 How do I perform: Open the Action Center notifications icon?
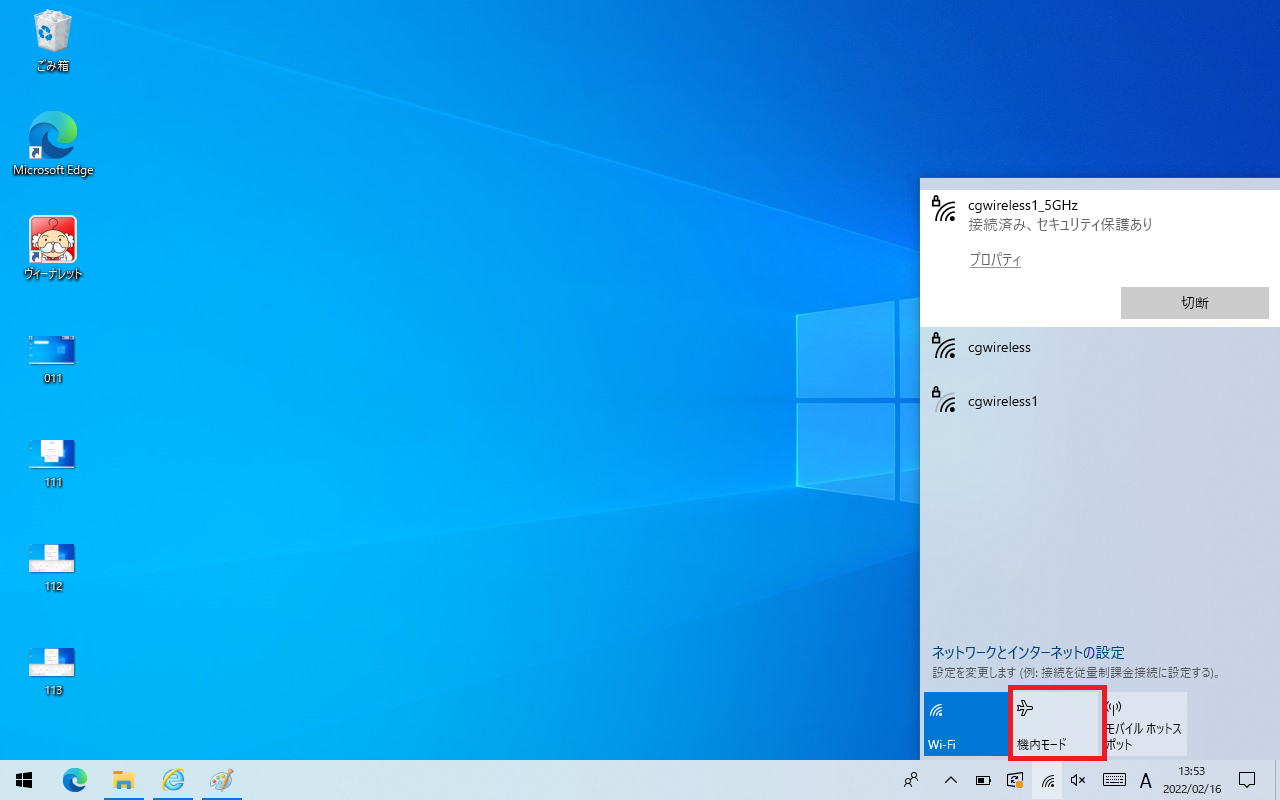pyautogui.click(x=1247, y=780)
